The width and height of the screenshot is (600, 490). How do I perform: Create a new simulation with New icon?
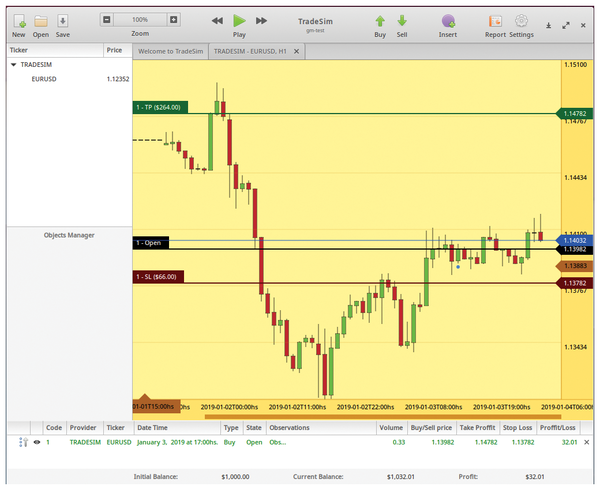coord(19,26)
